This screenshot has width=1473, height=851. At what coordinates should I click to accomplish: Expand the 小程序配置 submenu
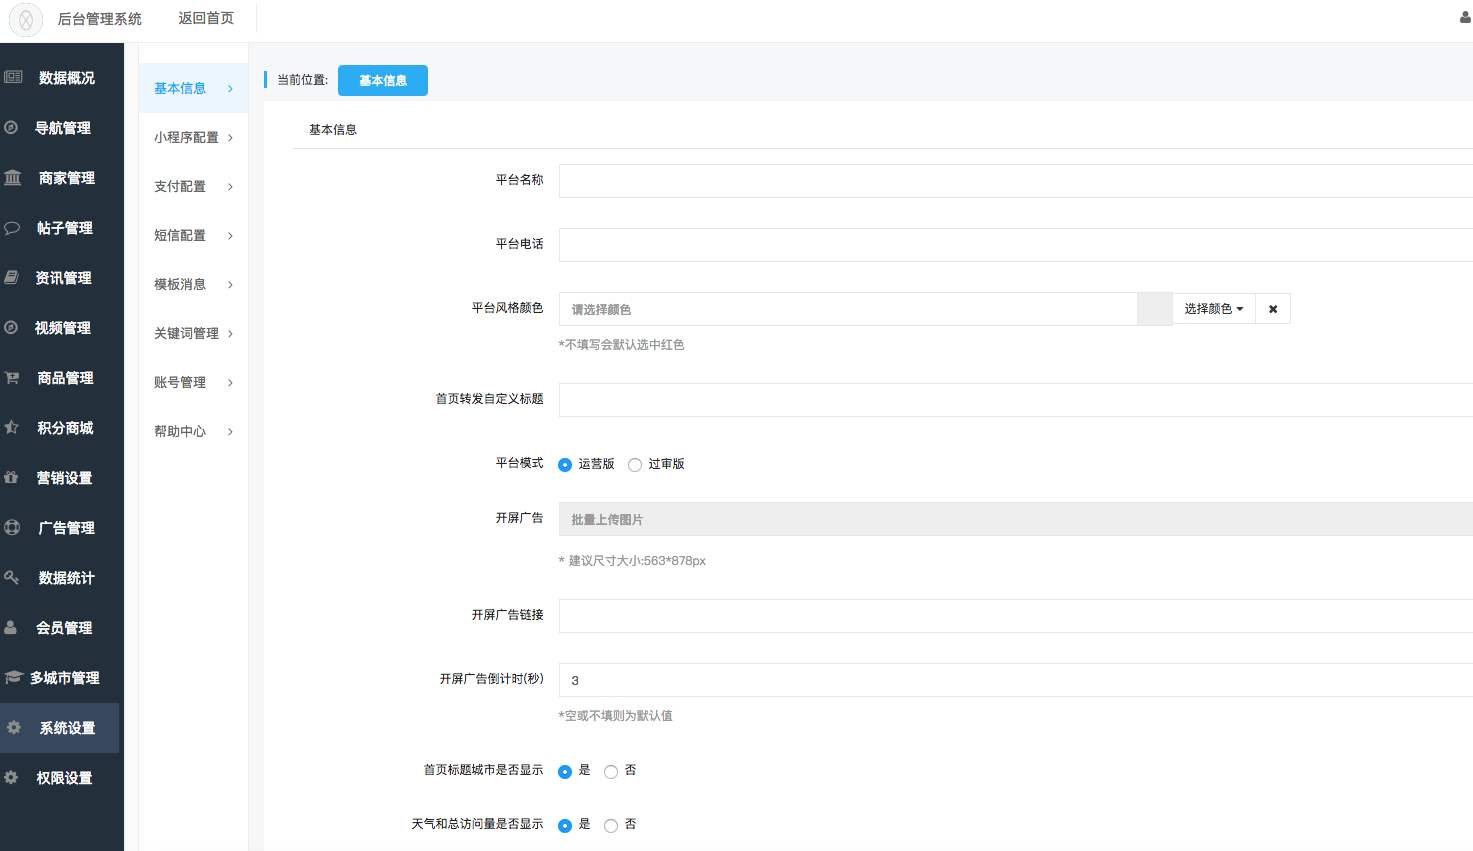pos(193,138)
